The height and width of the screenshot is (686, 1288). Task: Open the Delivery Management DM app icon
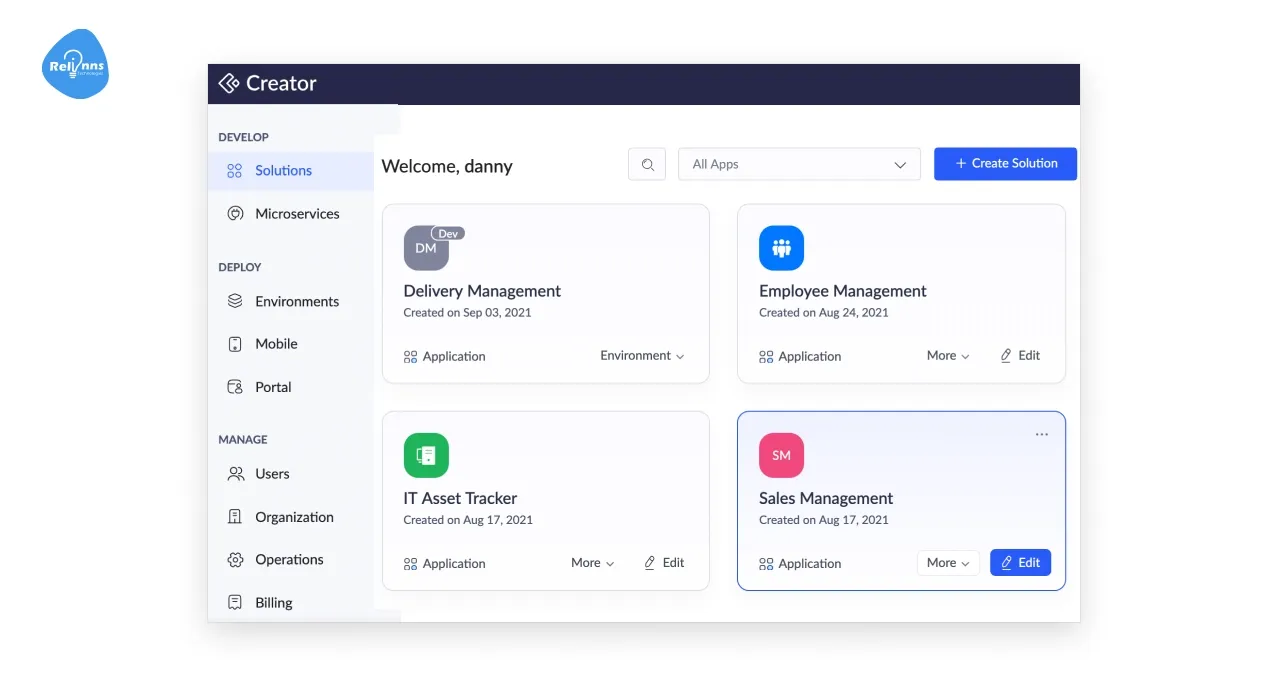pyautogui.click(x=426, y=248)
